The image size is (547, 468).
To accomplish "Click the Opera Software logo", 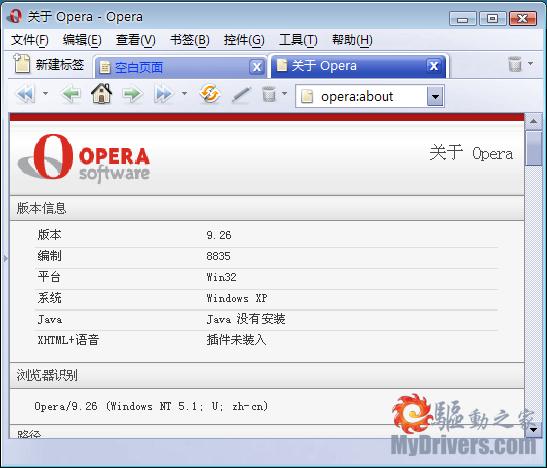I will [84, 158].
